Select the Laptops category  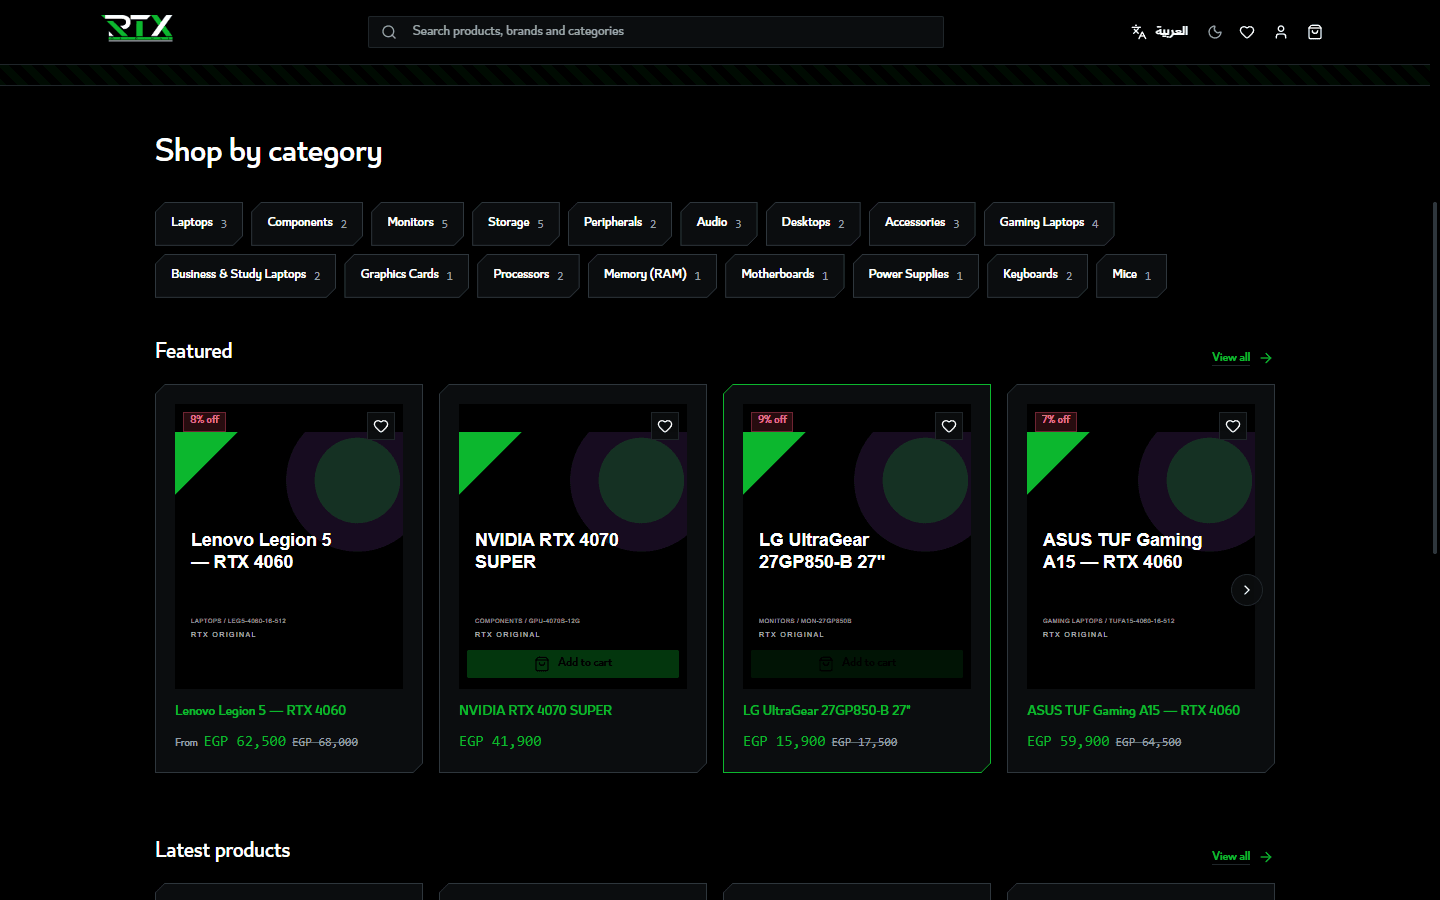pos(199,223)
